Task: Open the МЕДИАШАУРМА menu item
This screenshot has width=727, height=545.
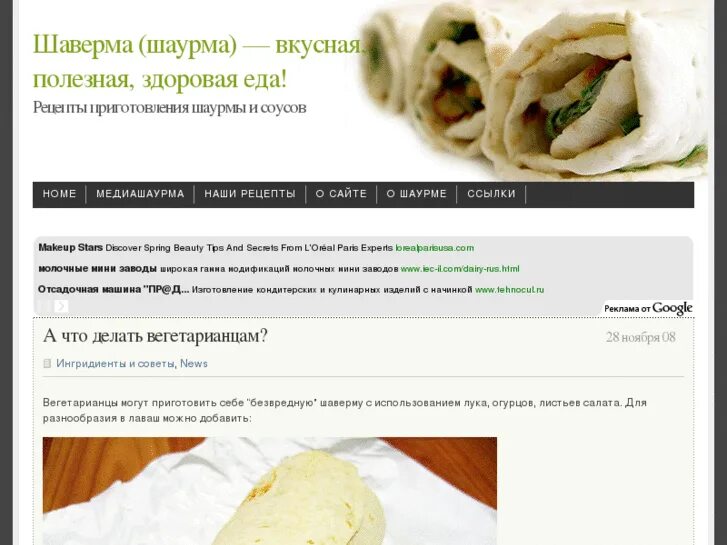Action: (x=140, y=194)
